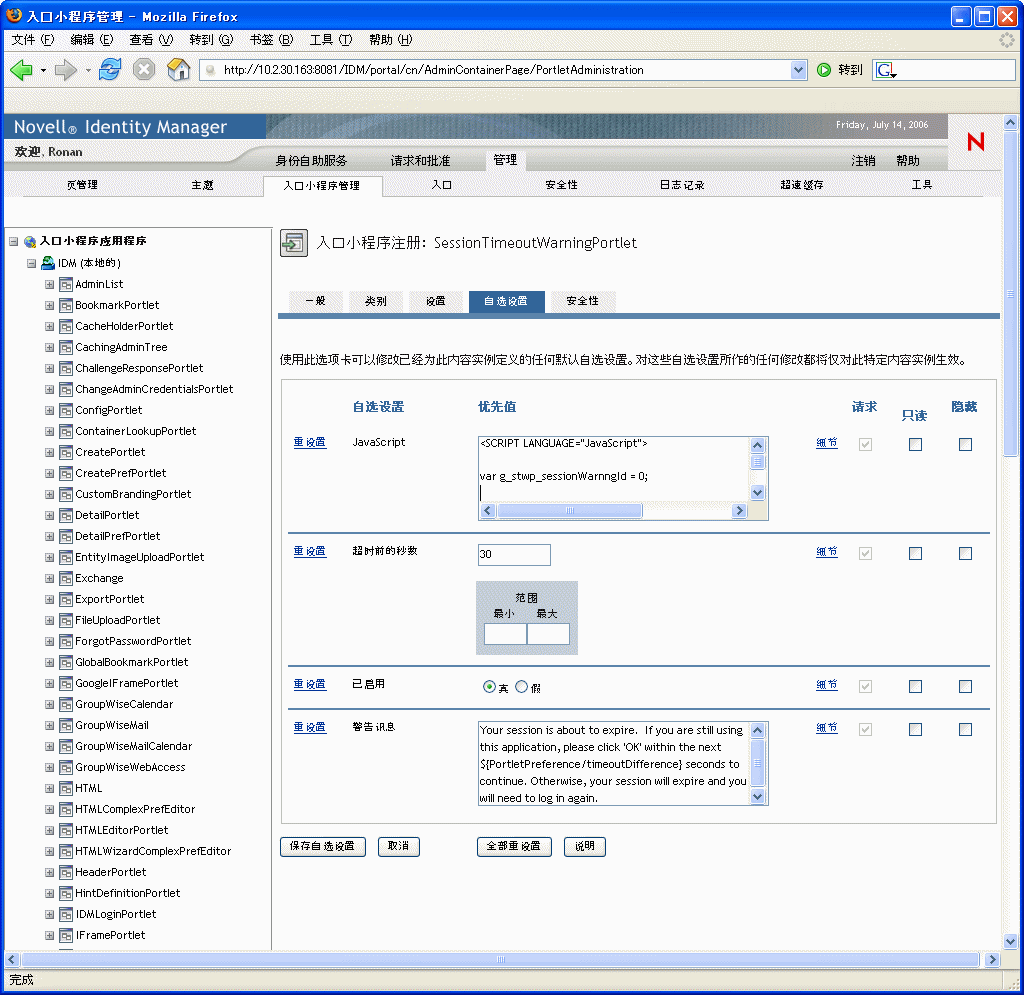Select the 真 (true) radio button
Image resolution: width=1024 pixels, height=995 pixels.
489,686
